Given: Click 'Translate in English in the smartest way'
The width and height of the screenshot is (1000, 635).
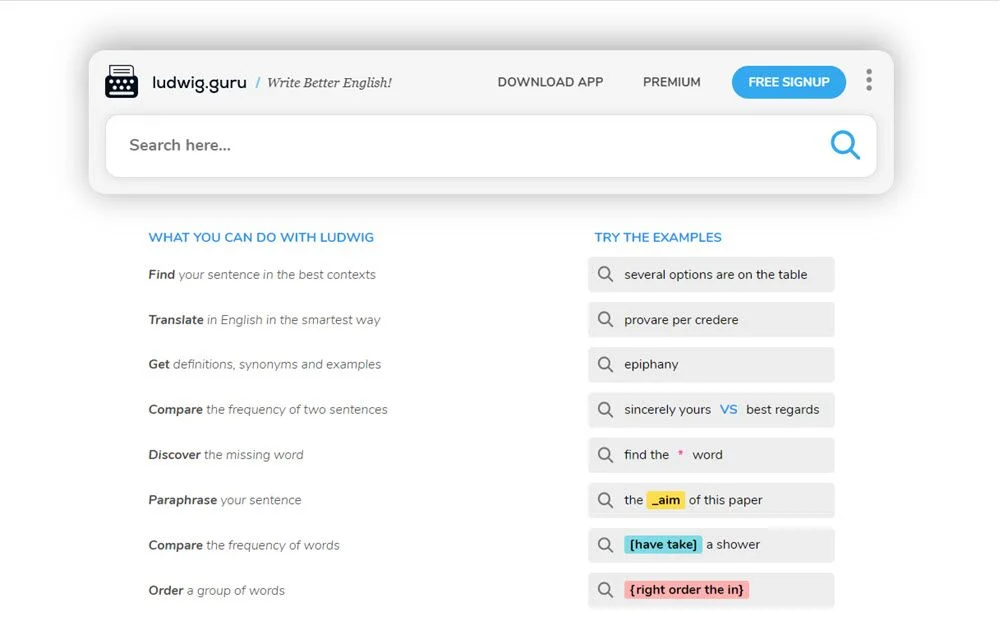Looking at the screenshot, I should pos(264,319).
